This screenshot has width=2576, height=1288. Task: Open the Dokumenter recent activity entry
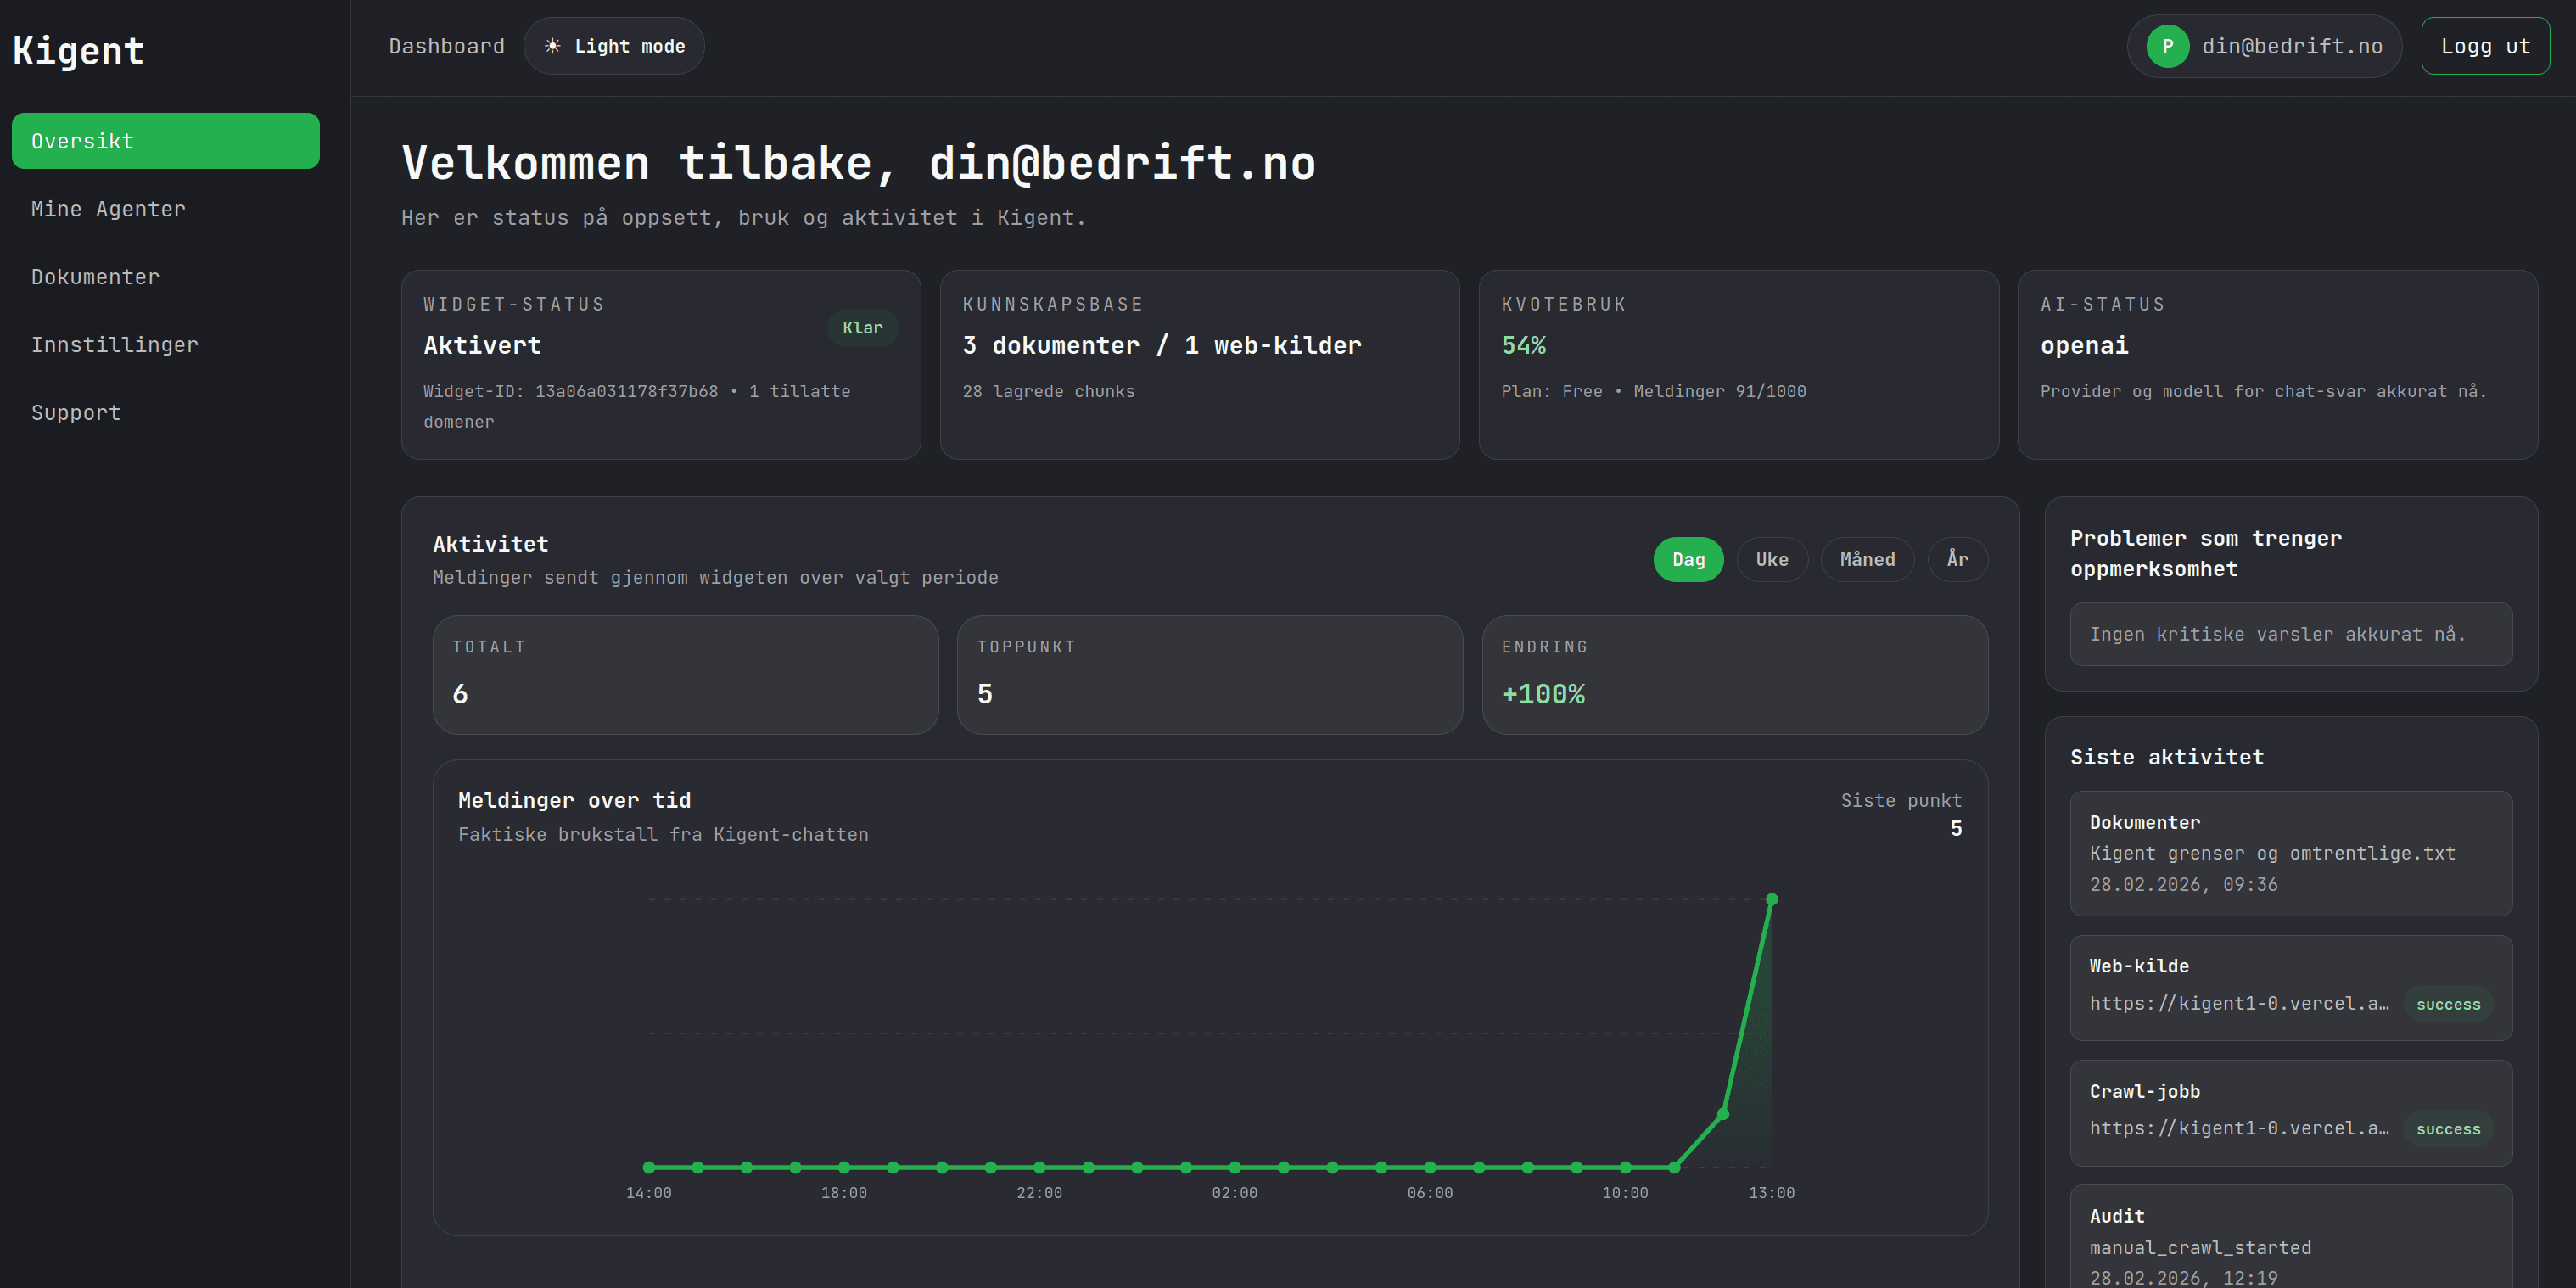pos(2290,853)
